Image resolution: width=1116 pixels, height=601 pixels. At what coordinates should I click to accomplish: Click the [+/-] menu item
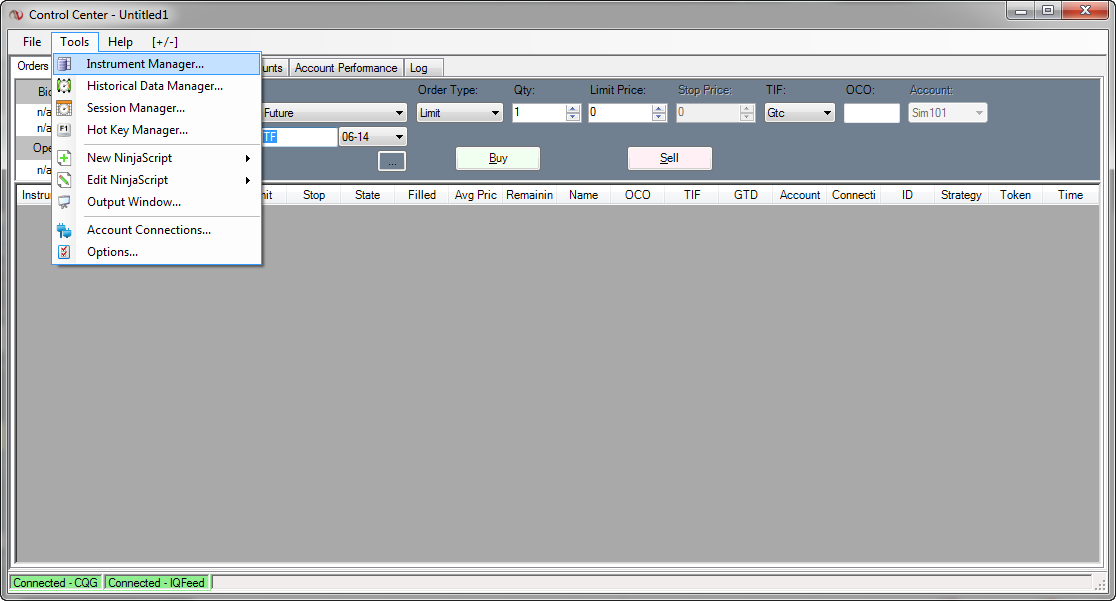click(x=165, y=42)
